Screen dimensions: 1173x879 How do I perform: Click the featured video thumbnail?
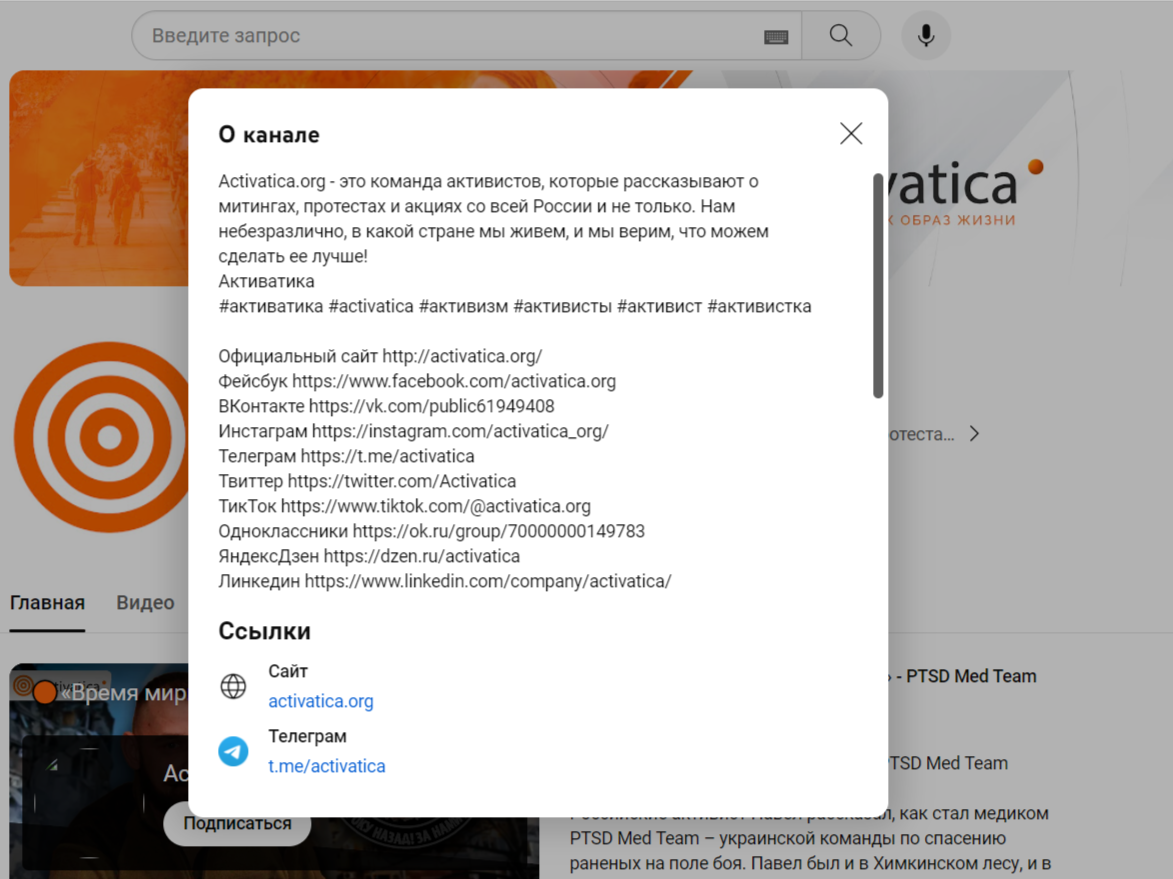[98, 771]
